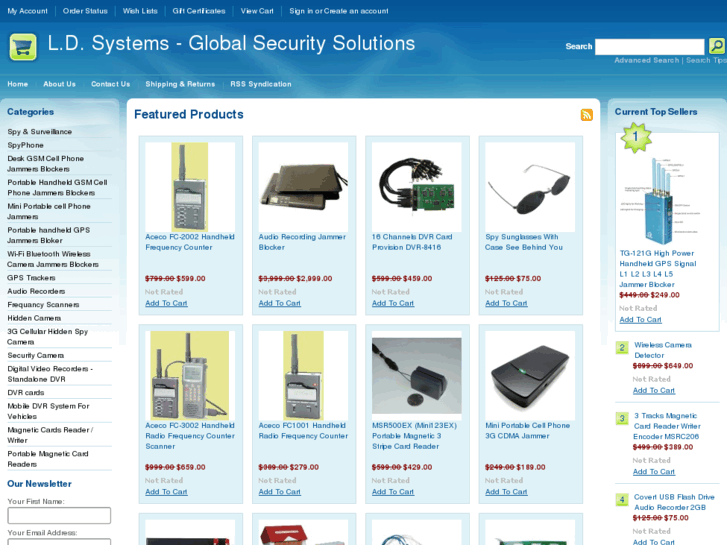727x545 pixels.
Task: Open Mini Portable Cell Phone 3G CDMA Jammer link
Action: [x=528, y=430]
